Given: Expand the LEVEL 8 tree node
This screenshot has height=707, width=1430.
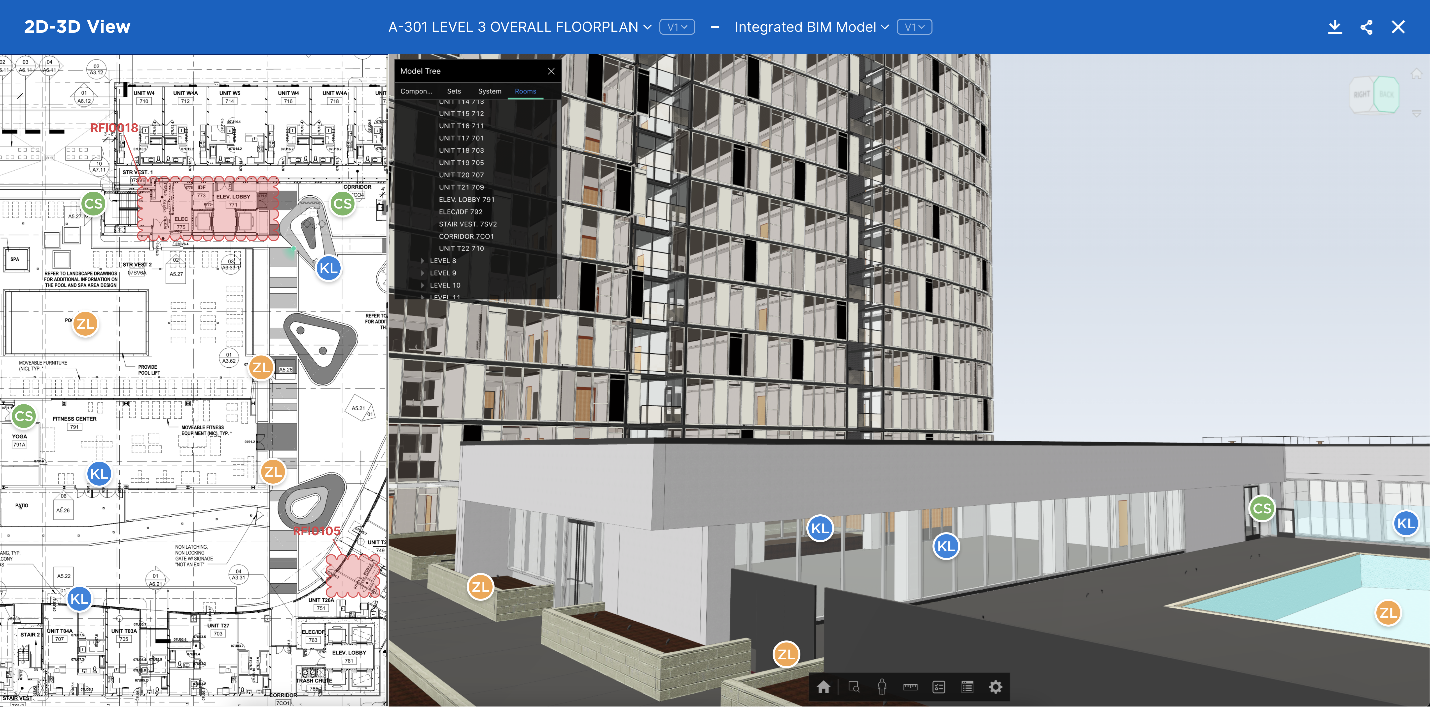Looking at the screenshot, I should click(424, 260).
